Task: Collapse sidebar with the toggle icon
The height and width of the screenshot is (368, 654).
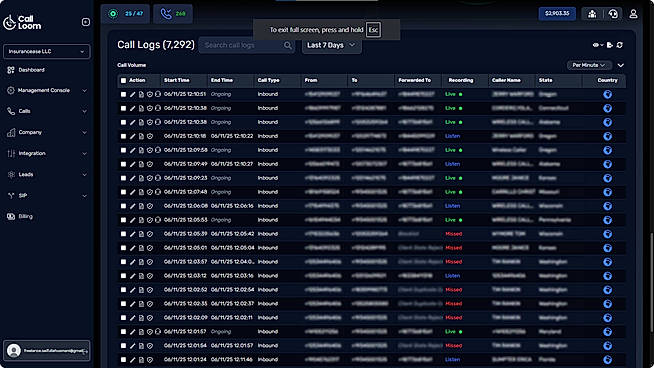Action: [86, 22]
